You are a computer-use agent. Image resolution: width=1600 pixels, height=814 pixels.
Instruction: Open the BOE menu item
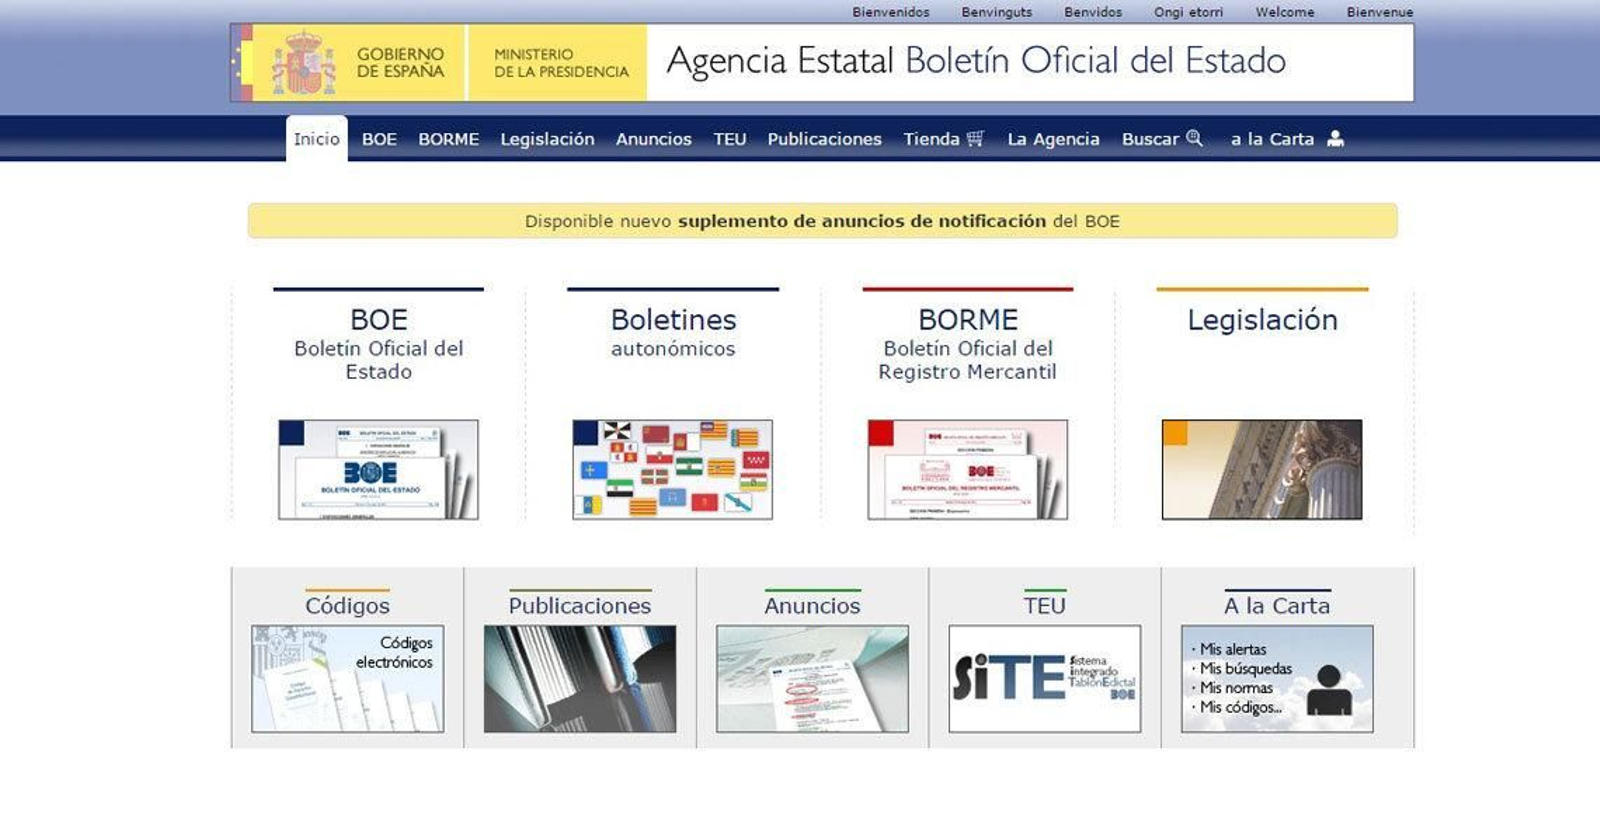tap(379, 139)
